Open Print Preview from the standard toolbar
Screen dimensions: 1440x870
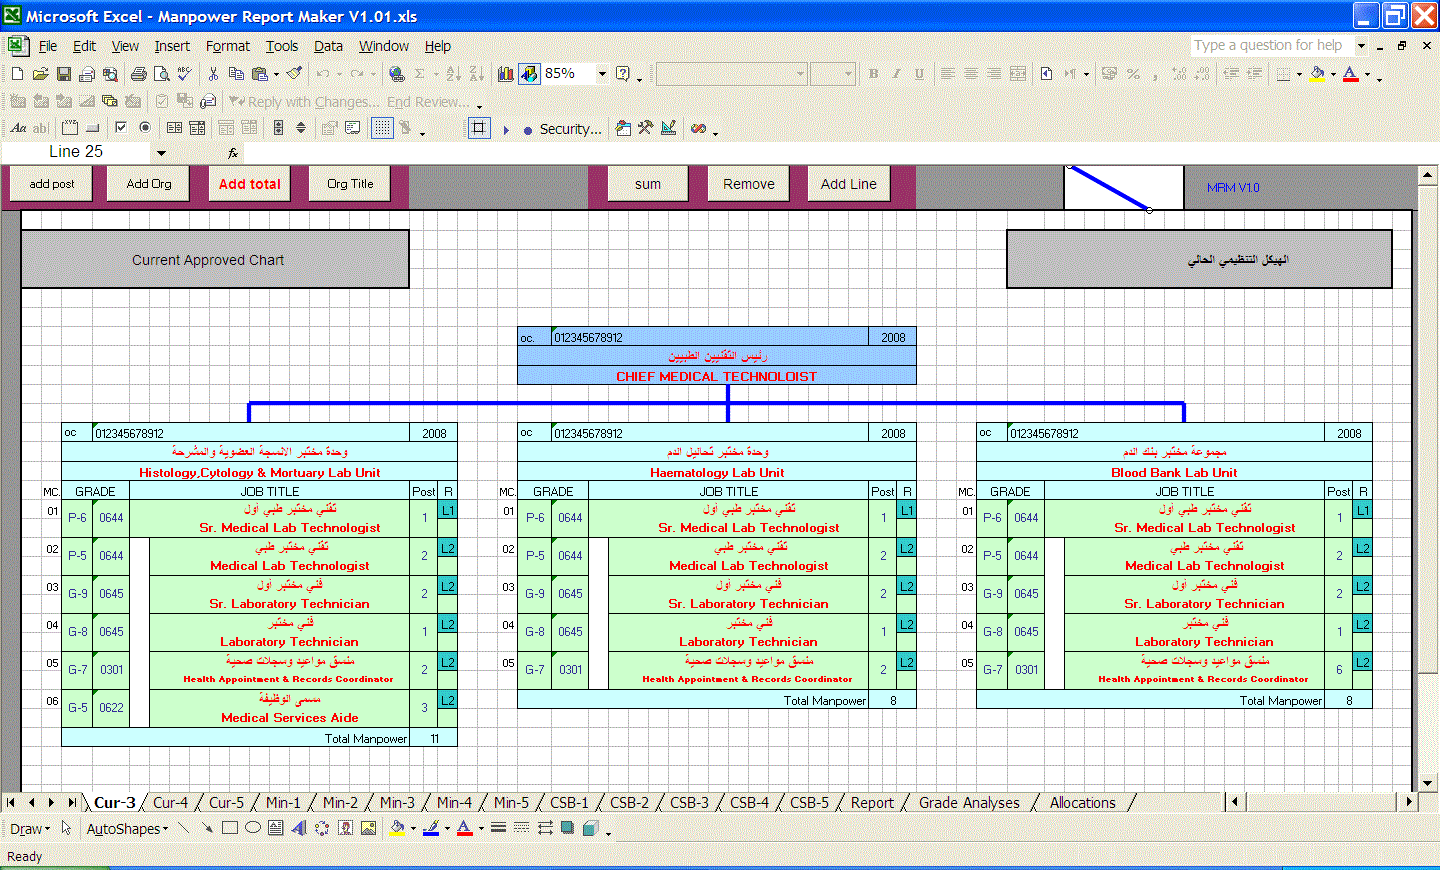click(x=161, y=74)
